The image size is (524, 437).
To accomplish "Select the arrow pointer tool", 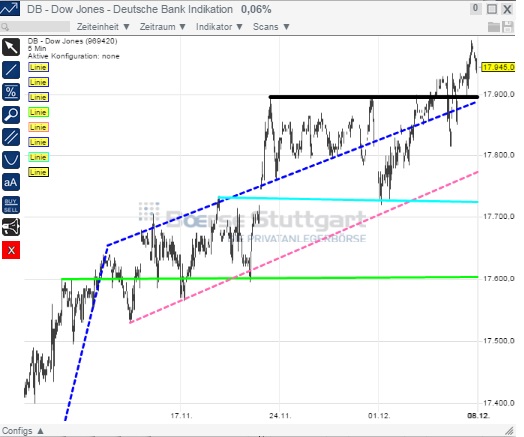I will 11,47.
